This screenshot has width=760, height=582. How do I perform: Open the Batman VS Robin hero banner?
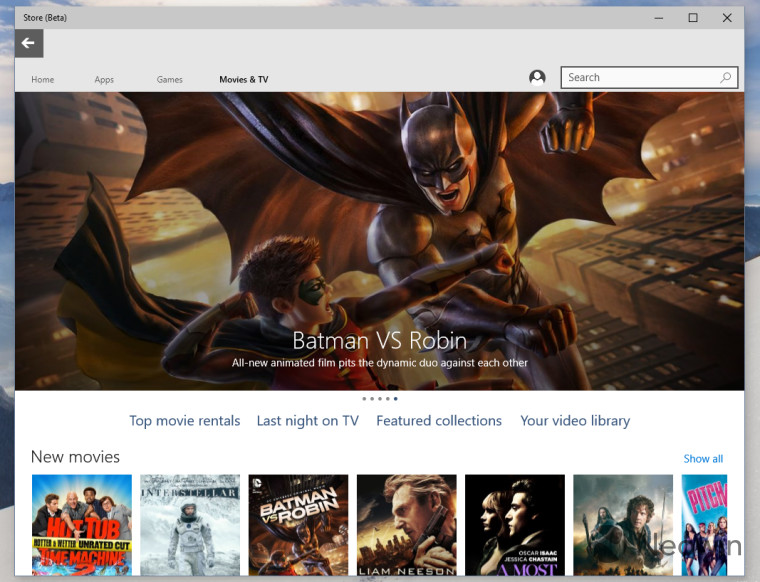(379, 240)
